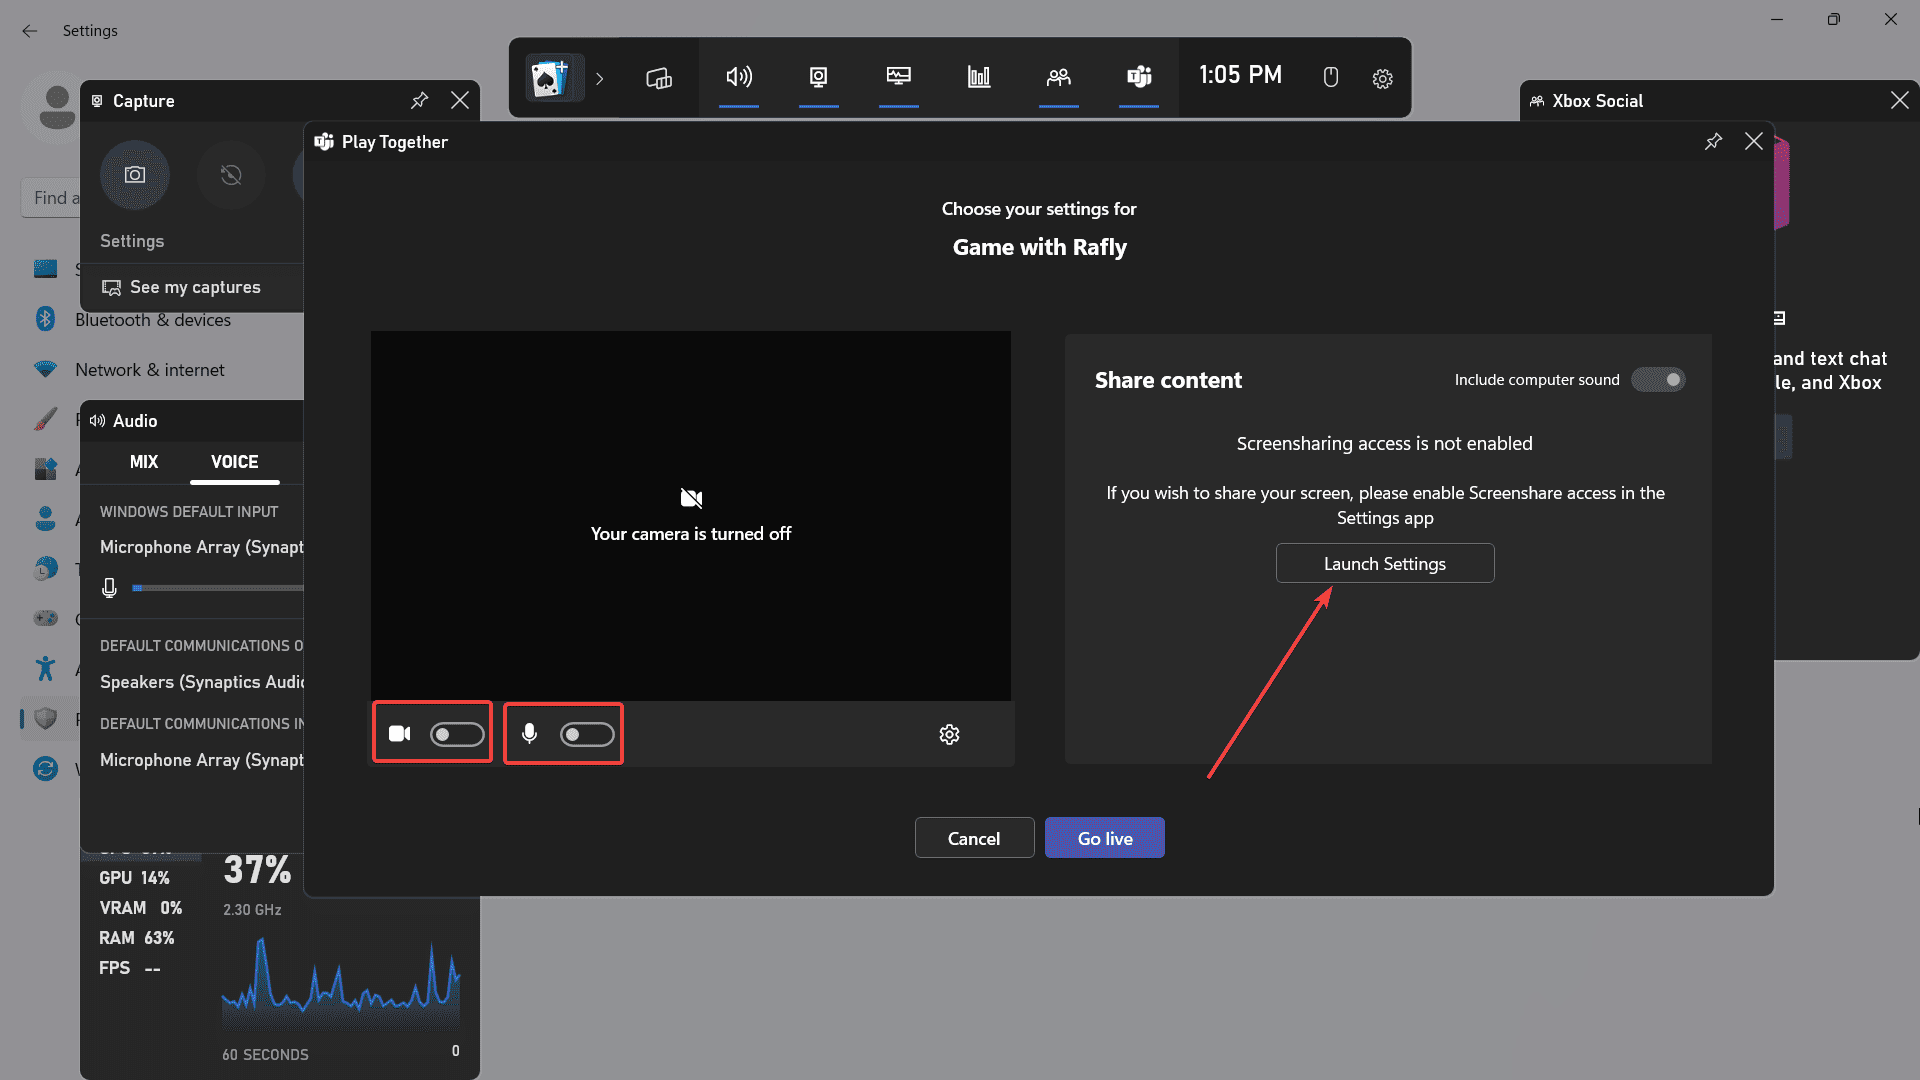Click Cancel to dismiss Play Together dialog

(975, 839)
